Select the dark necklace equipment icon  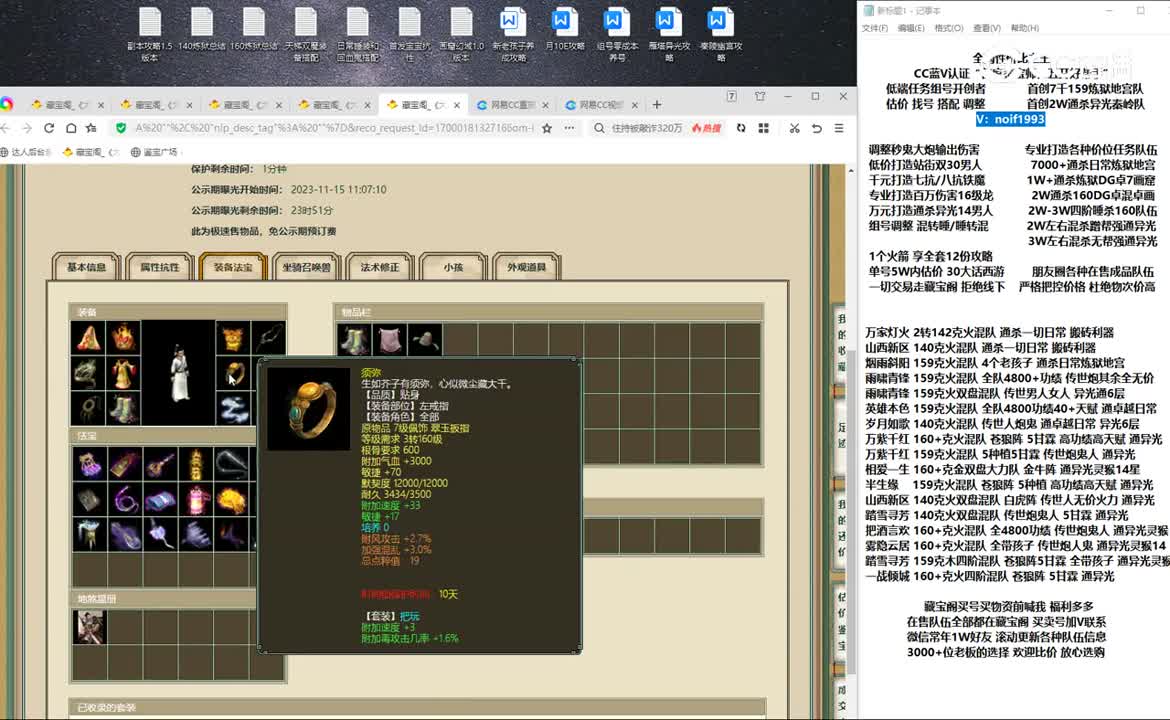(x=269, y=338)
